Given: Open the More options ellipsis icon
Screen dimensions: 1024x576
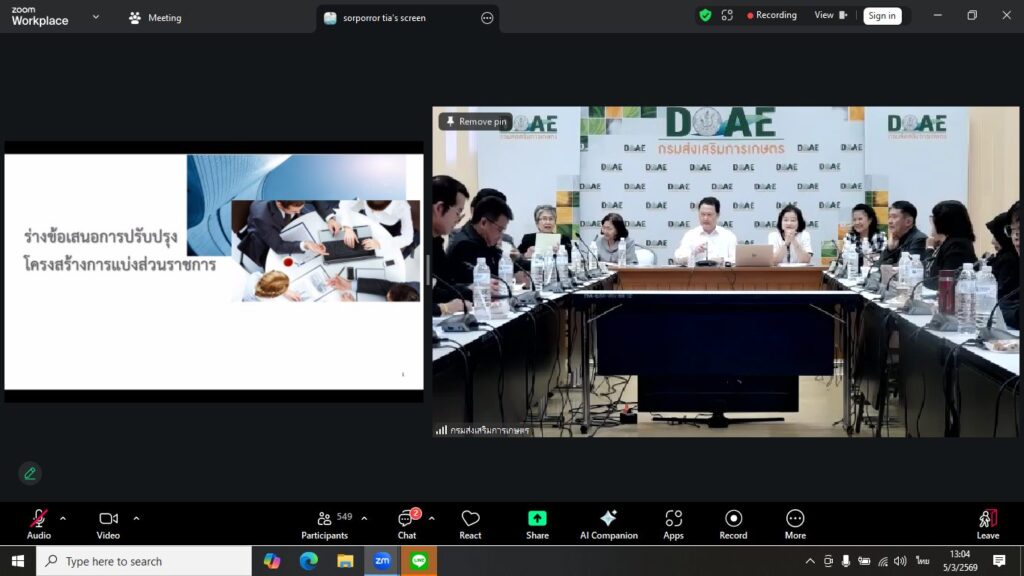Looking at the screenshot, I should [795, 523].
